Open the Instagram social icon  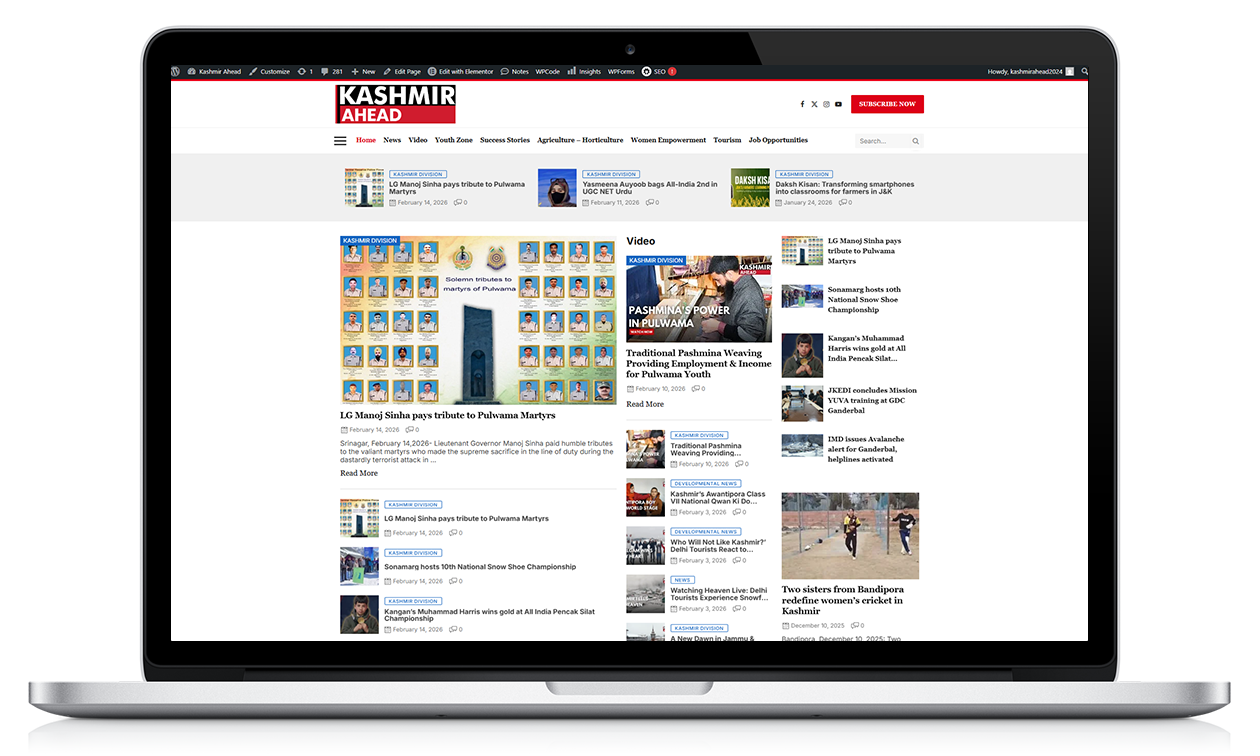[826, 104]
